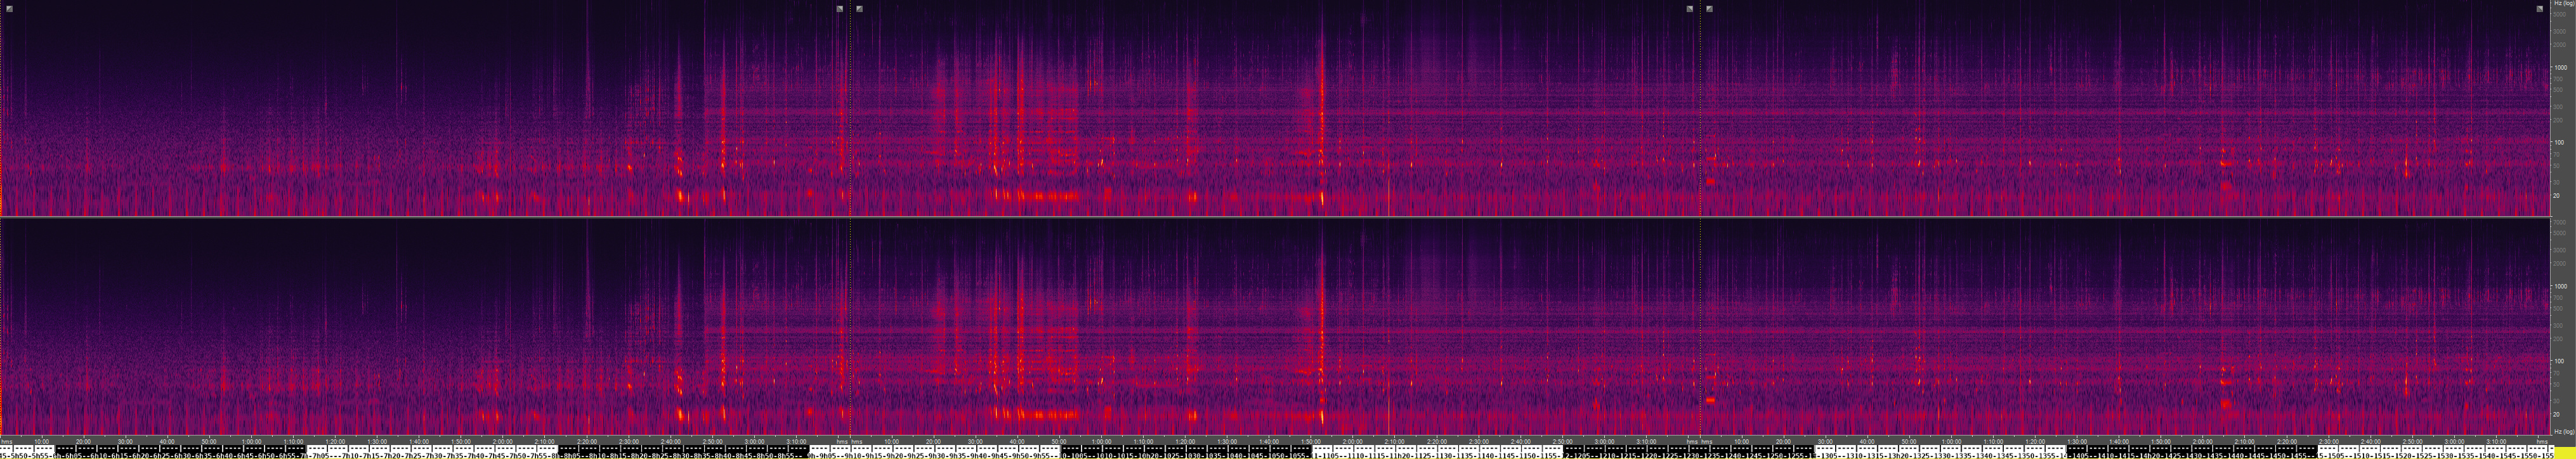The image size is (2576, 459).
Task: Click the 1:00:00 ruler mark in the first clip
Action: pos(251,441)
